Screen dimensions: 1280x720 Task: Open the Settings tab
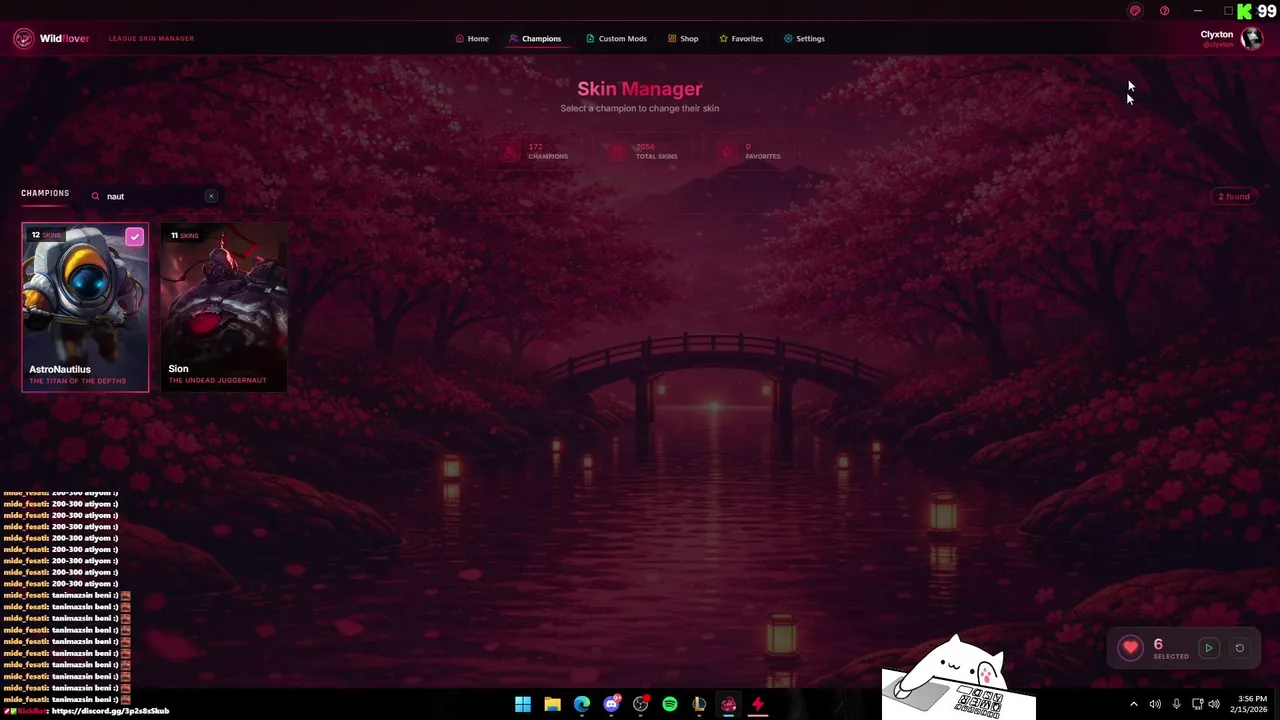click(804, 39)
